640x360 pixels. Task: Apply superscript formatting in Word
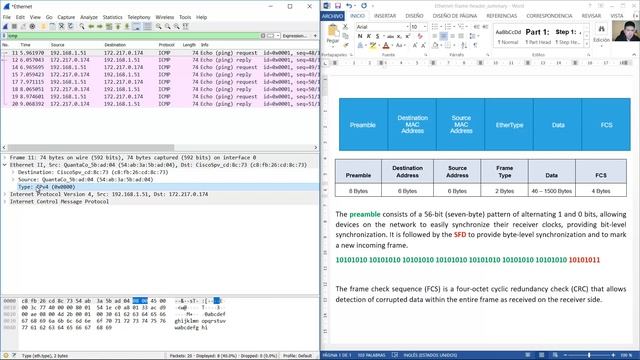point(408,36)
